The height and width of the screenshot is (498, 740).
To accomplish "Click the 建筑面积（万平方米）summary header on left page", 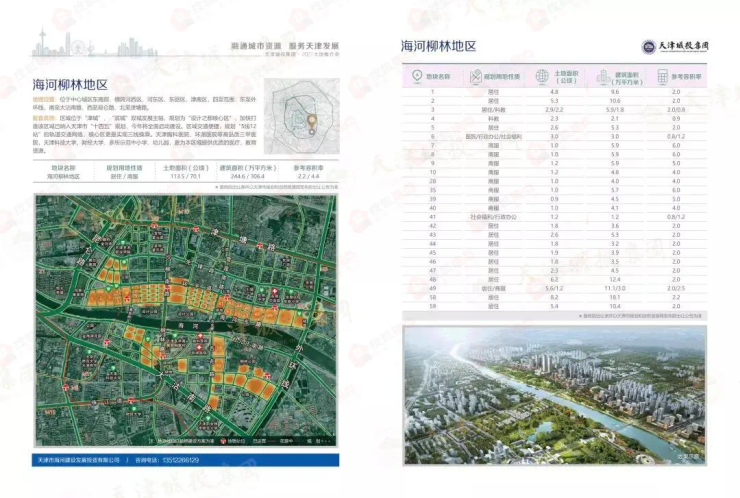I will pyautogui.click(x=248, y=168).
